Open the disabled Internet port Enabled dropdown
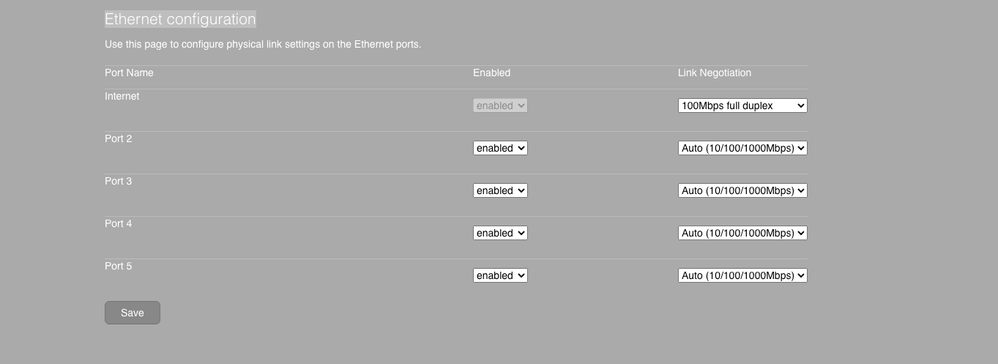 click(x=500, y=106)
